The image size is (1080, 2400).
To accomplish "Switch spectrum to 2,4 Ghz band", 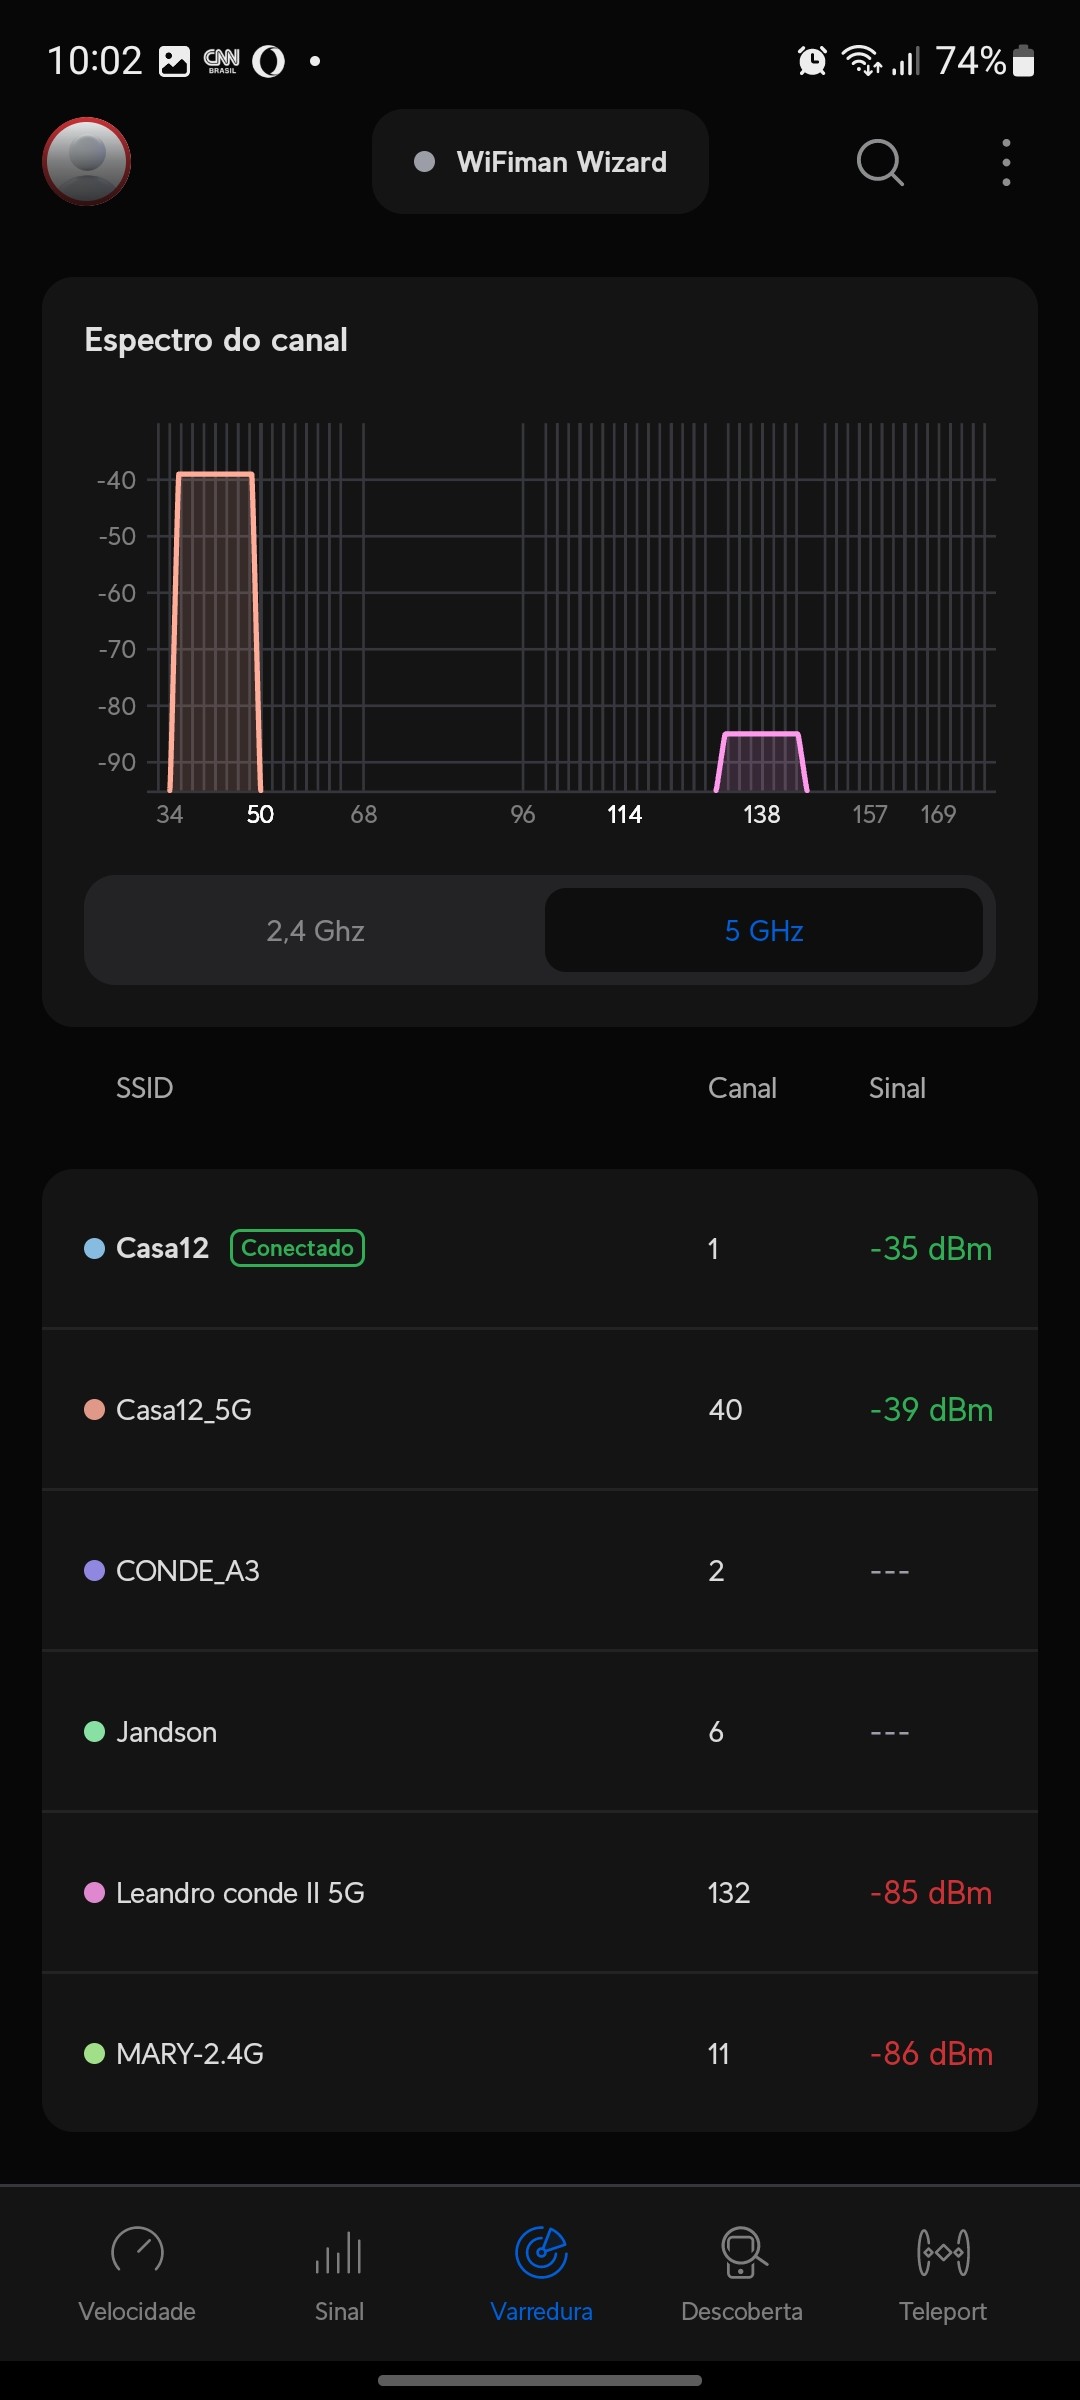I will click(x=315, y=931).
